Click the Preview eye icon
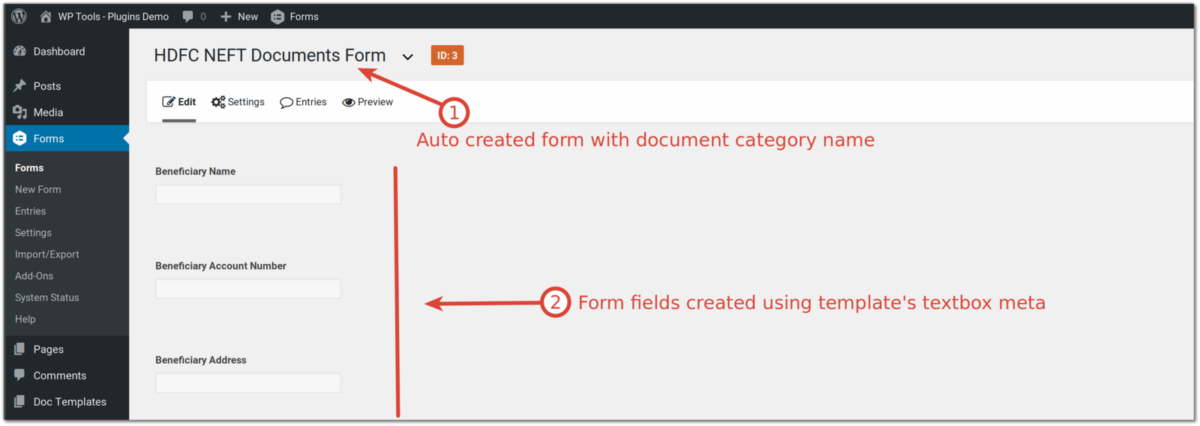 click(x=349, y=102)
